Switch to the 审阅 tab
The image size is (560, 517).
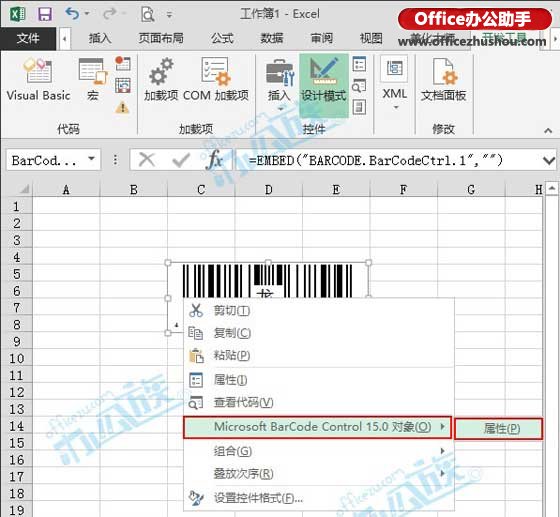tap(322, 38)
